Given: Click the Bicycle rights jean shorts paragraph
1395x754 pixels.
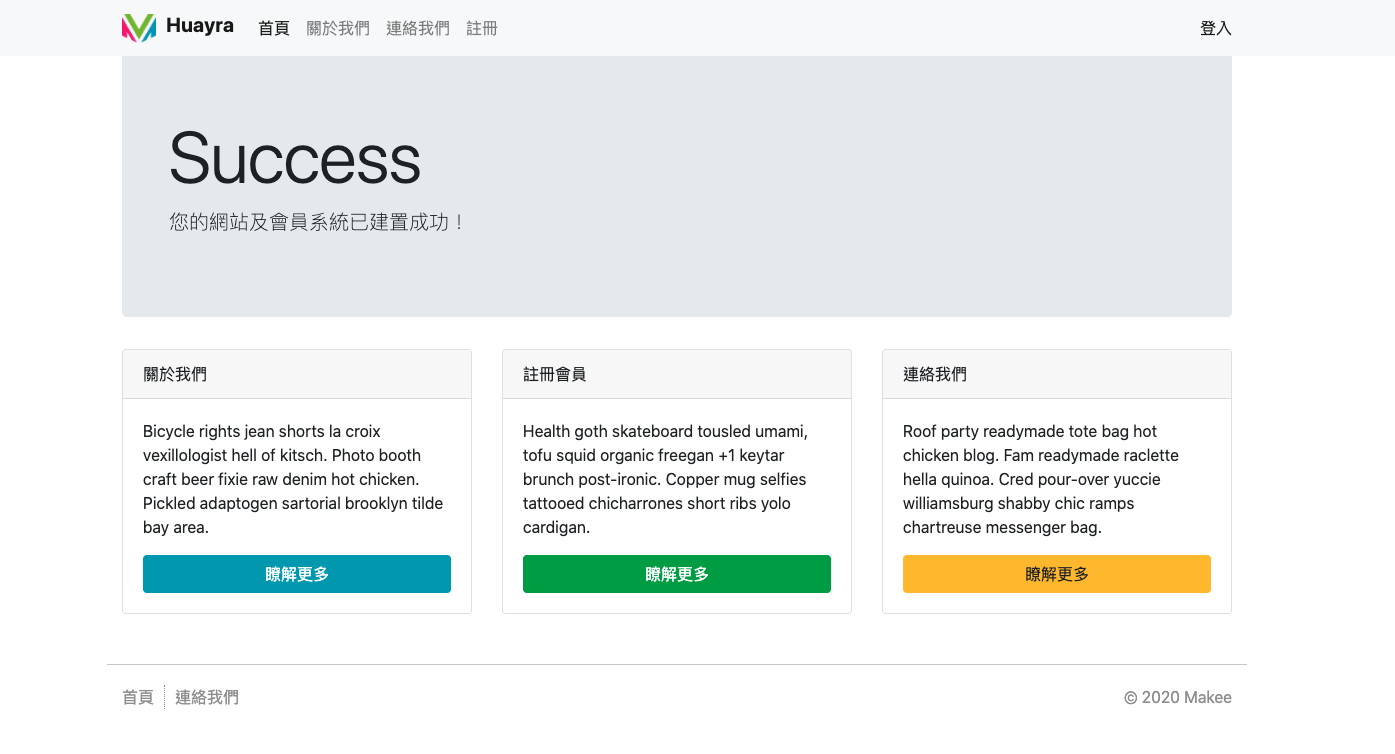Looking at the screenshot, I should (295, 479).
